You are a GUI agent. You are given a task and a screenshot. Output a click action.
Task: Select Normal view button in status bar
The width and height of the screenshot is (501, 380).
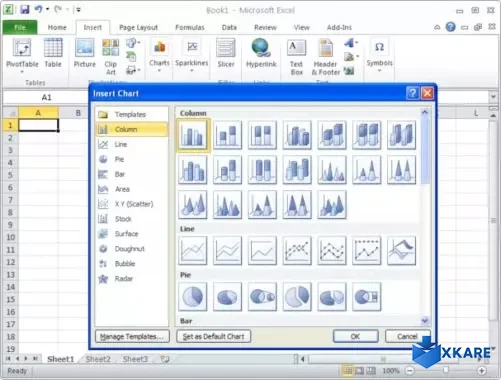(x=347, y=371)
